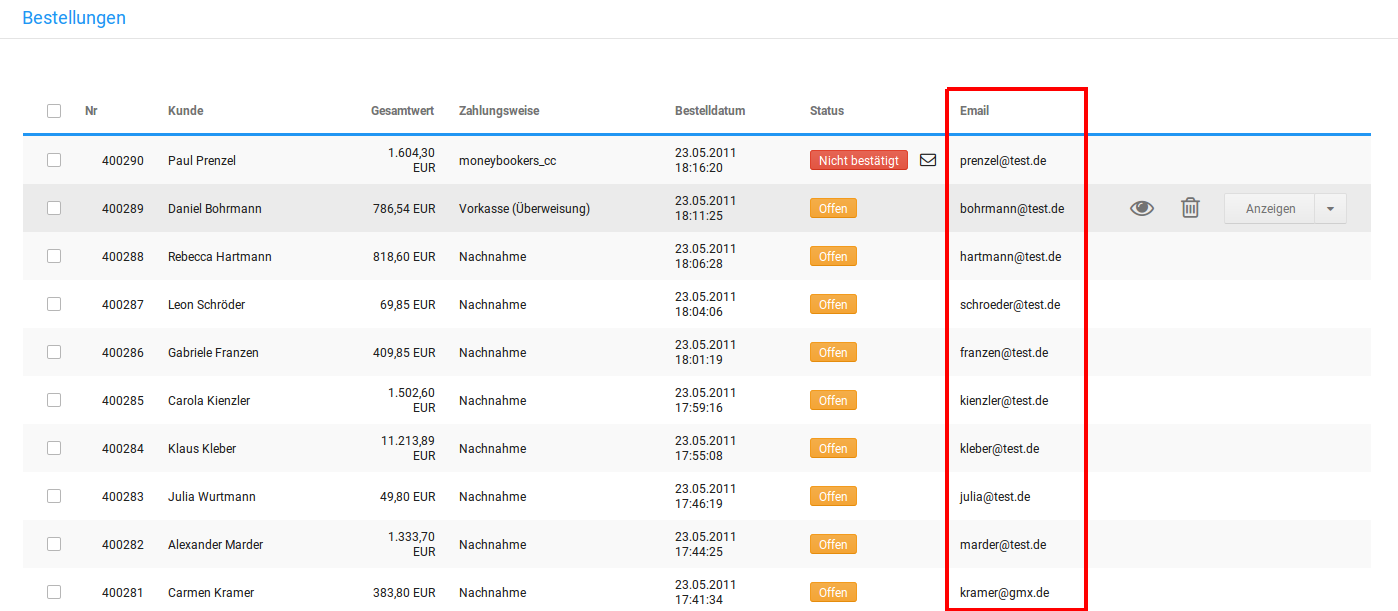Click email address kramer@gmx.de
This screenshot has height=611, width=1398.
point(1003,593)
